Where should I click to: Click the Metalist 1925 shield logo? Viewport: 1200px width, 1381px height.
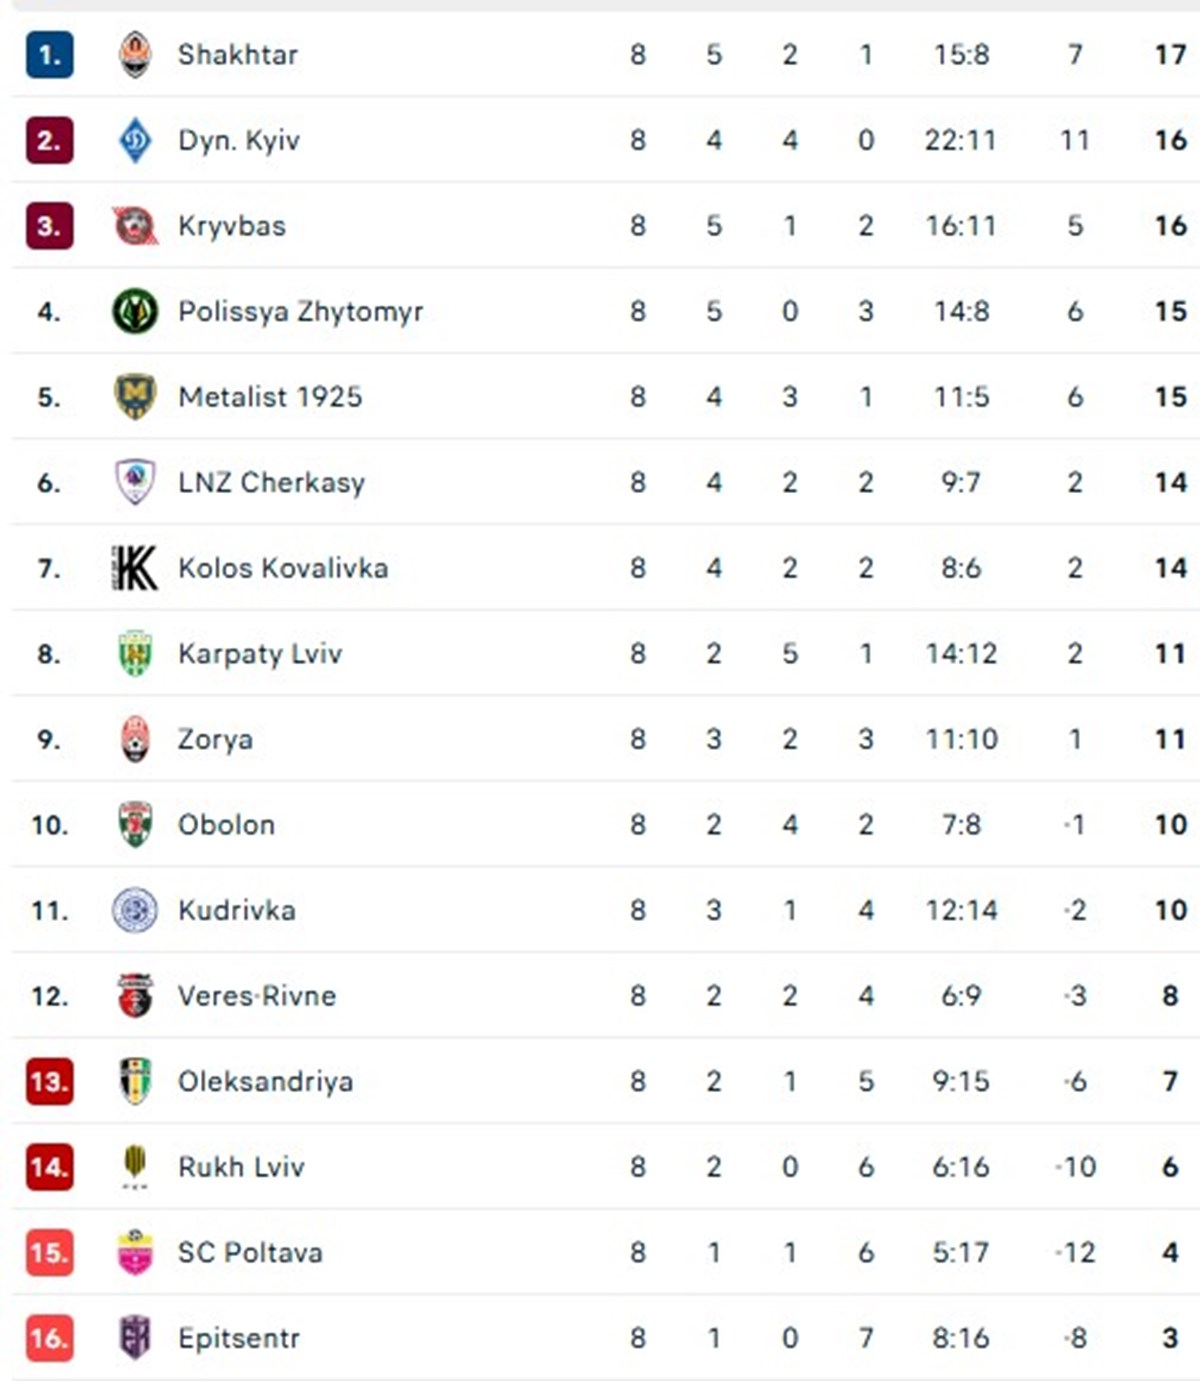pyautogui.click(x=135, y=397)
